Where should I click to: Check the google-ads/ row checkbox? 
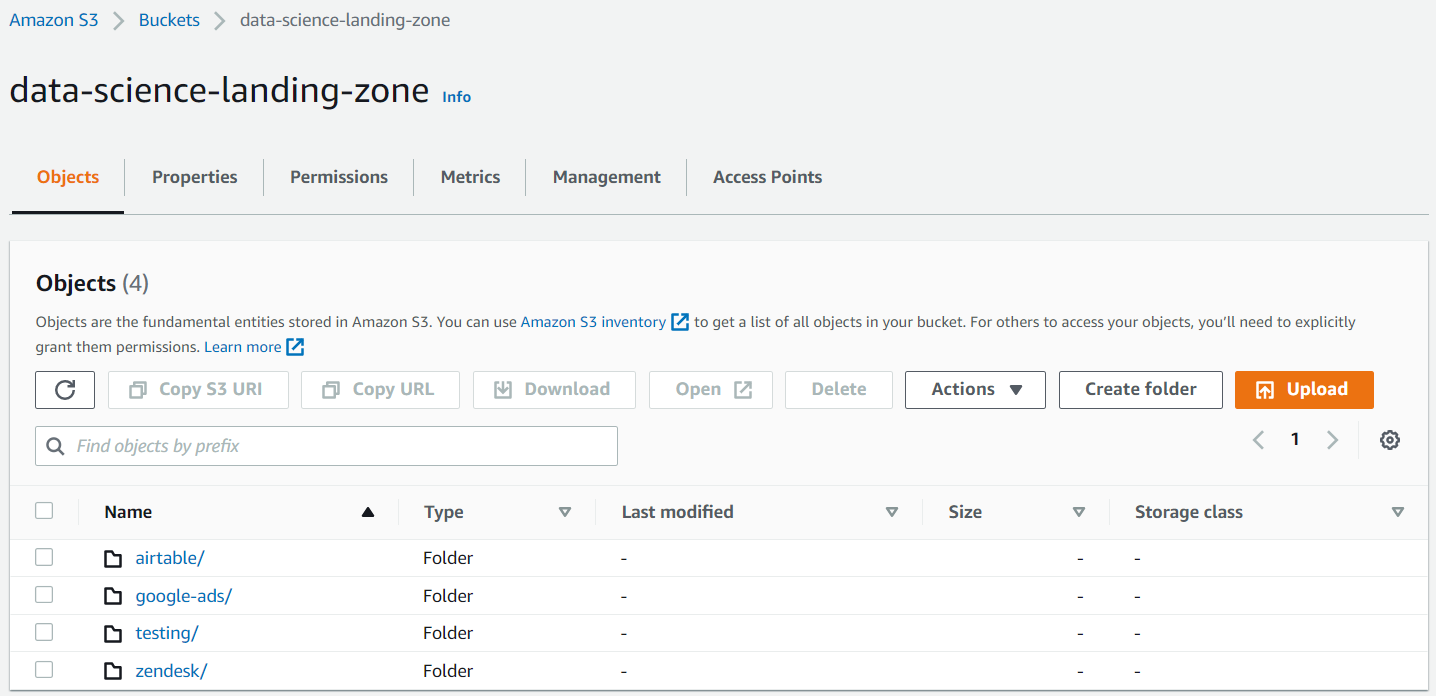click(44, 595)
